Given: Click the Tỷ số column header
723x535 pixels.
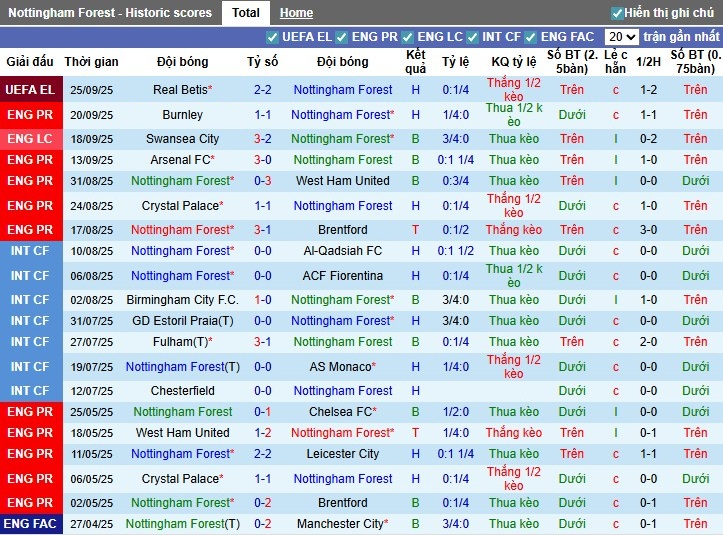Looking at the screenshot, I should [x=262, y=62].
